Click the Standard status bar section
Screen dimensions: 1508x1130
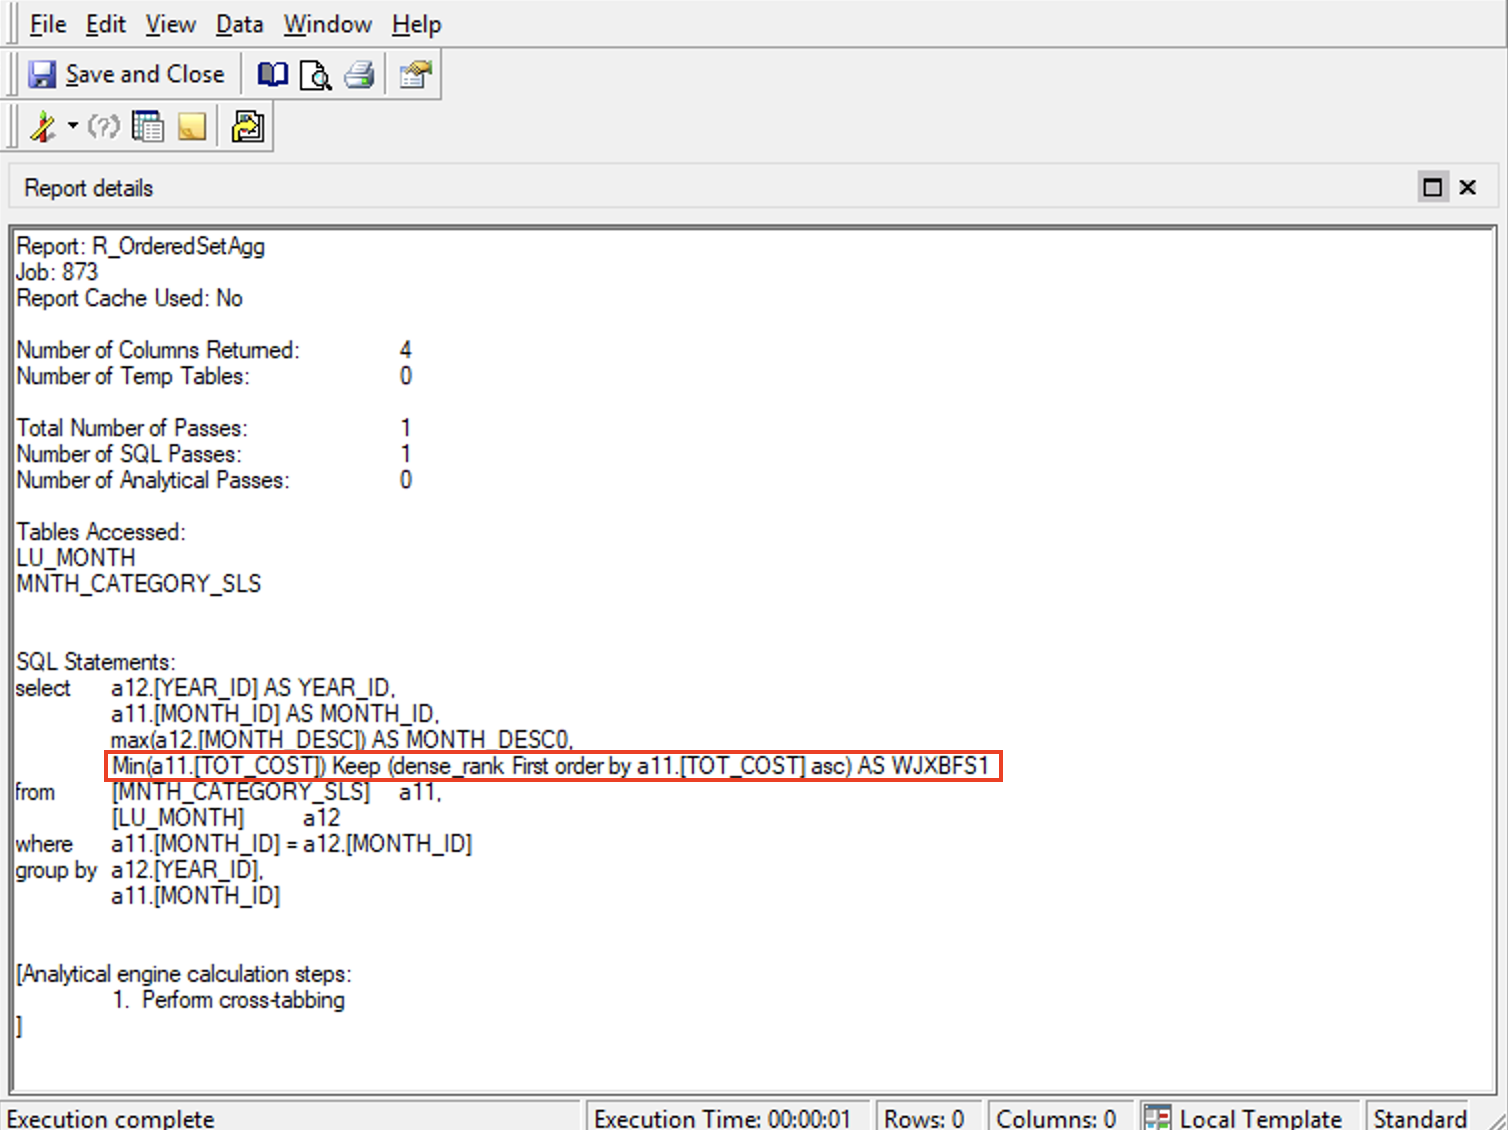(1420, 1117)
